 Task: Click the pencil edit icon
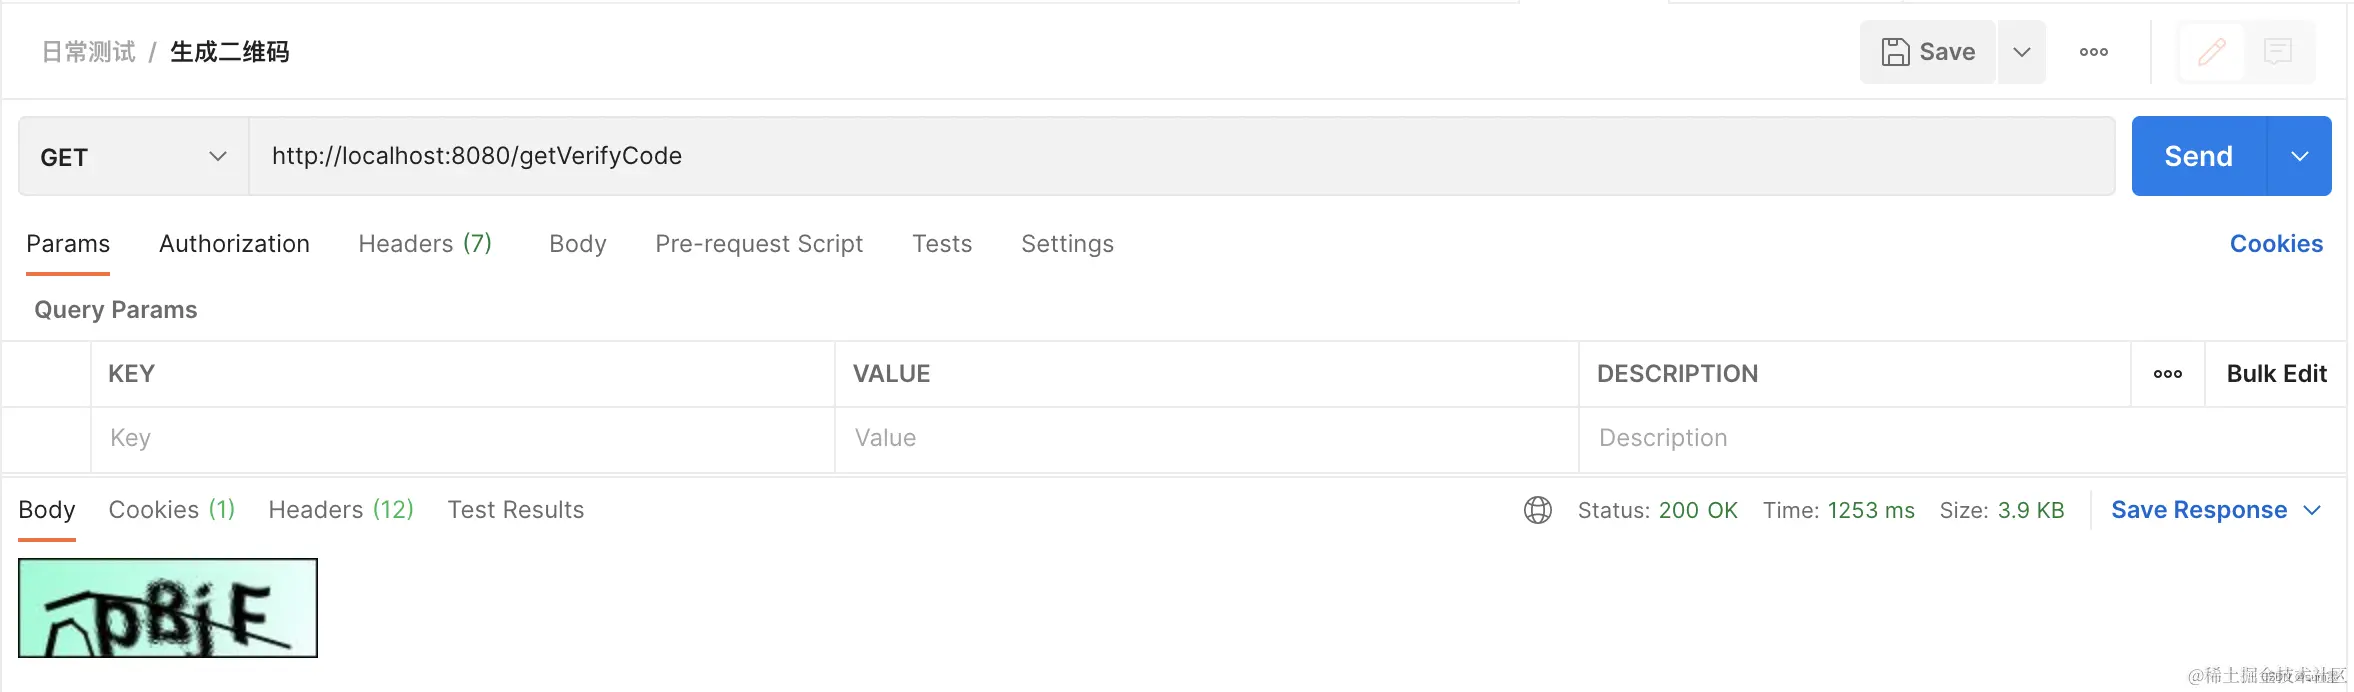2211,52
